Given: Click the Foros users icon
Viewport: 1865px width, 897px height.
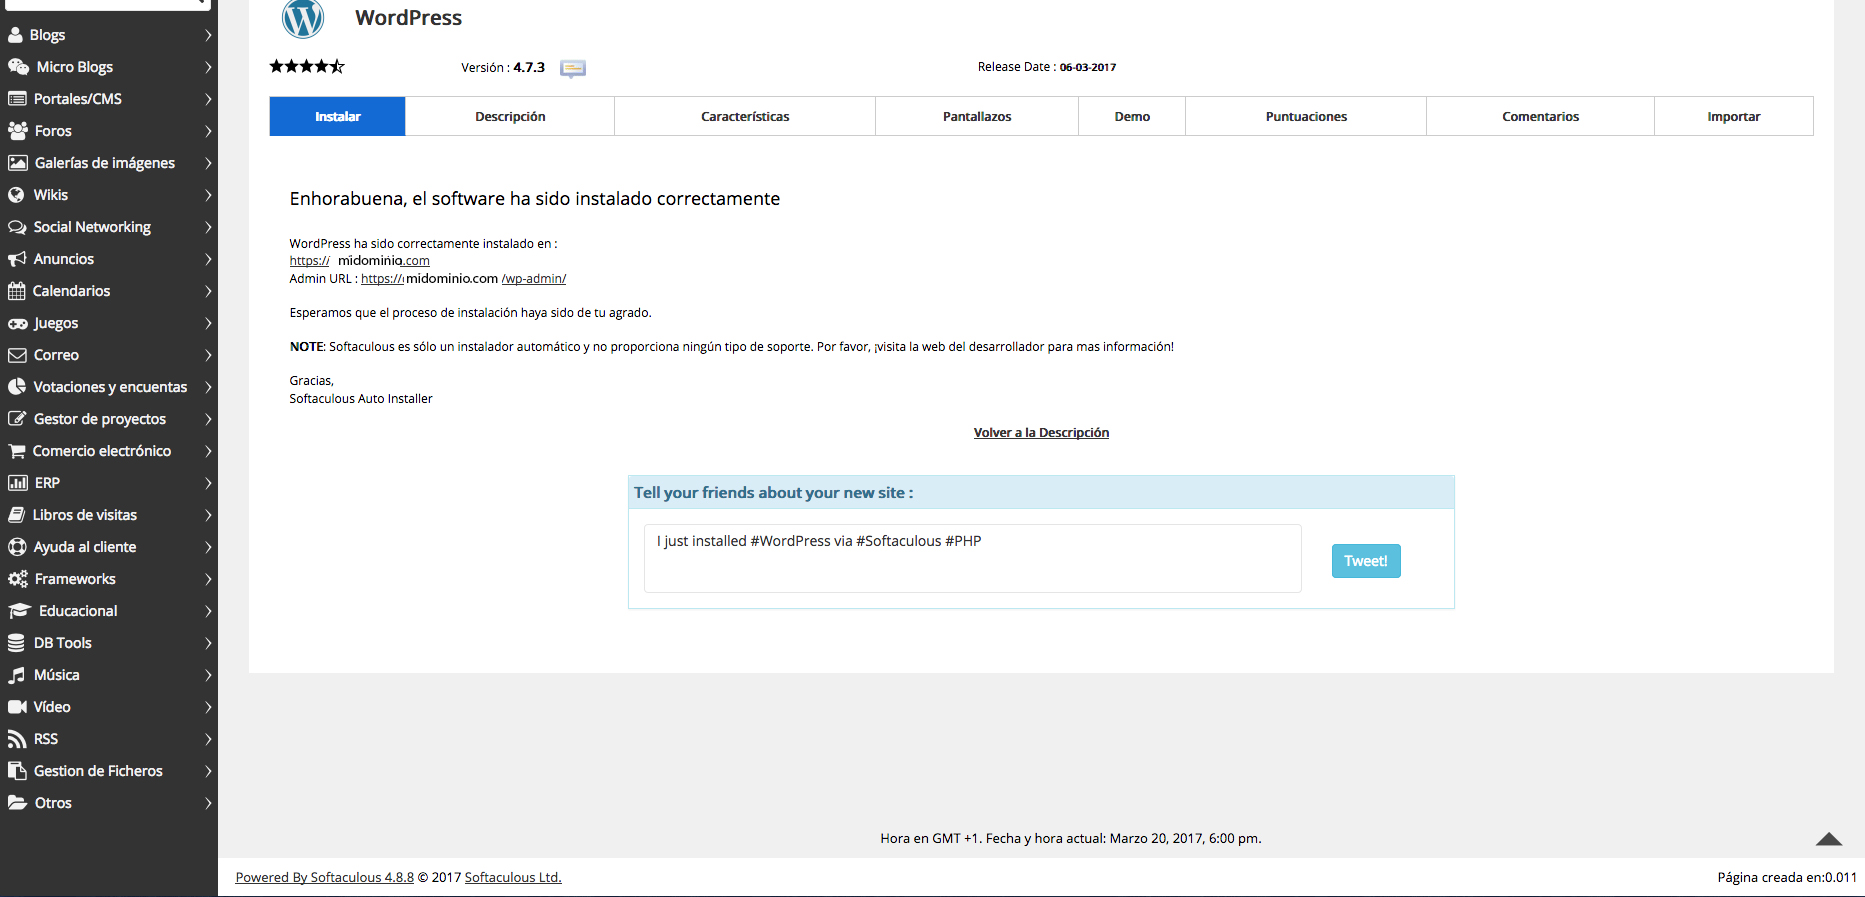Looking at the screenshot, I should [x=17, y=131].
